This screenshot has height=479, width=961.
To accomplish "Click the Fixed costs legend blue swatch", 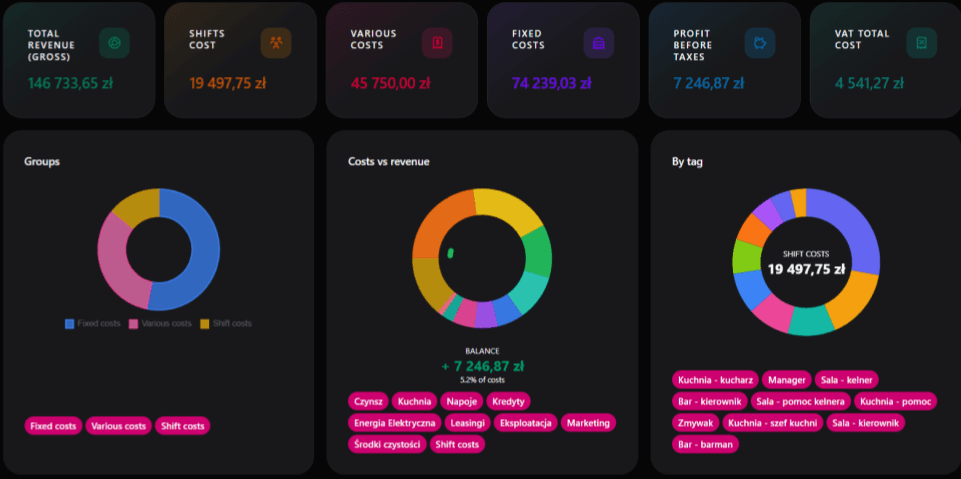I will [69, 323].
